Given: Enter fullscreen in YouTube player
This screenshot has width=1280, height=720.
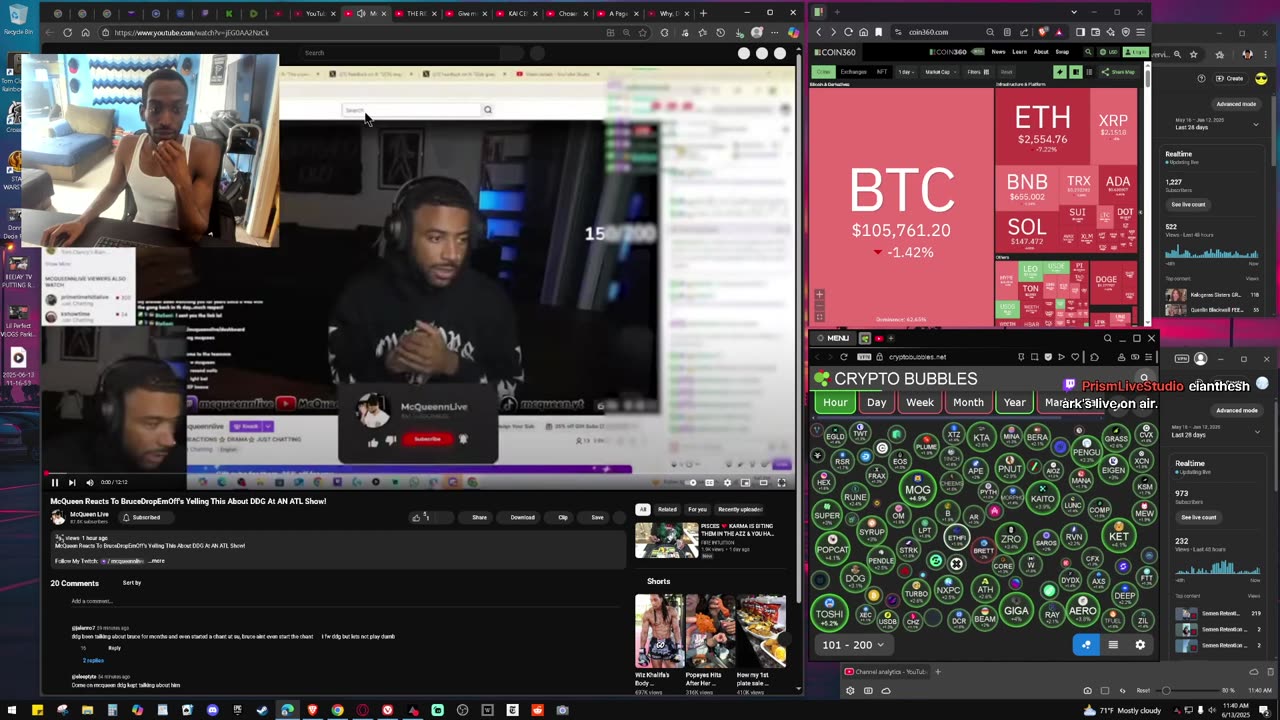Looking at the screenshot, I should point(781,482).
